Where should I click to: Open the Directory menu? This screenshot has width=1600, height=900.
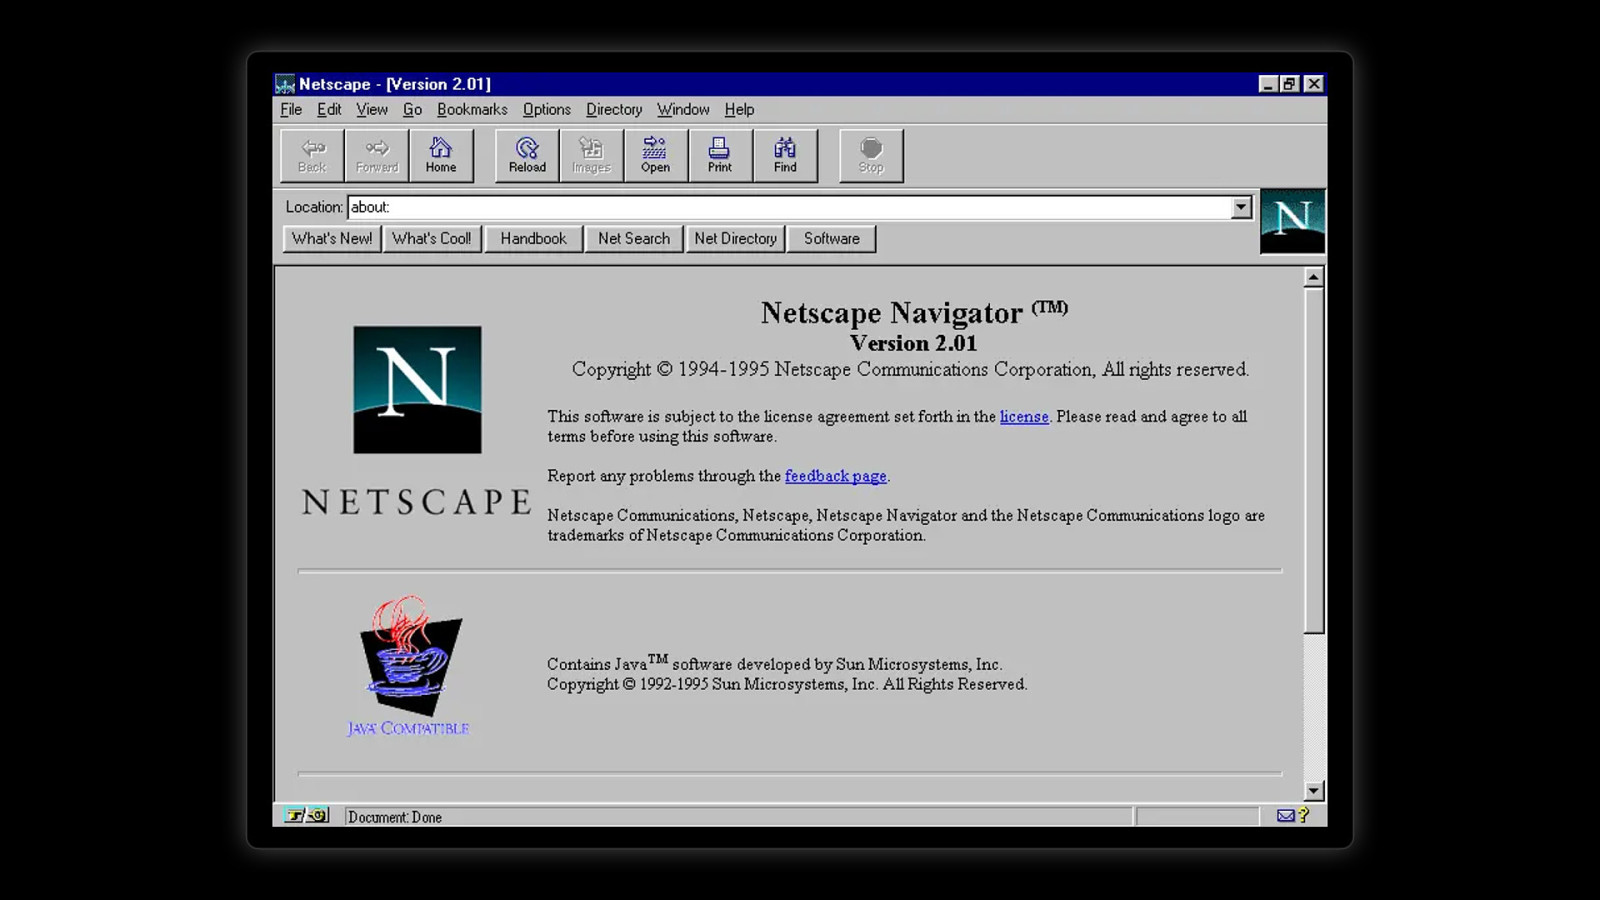[614, 110]
